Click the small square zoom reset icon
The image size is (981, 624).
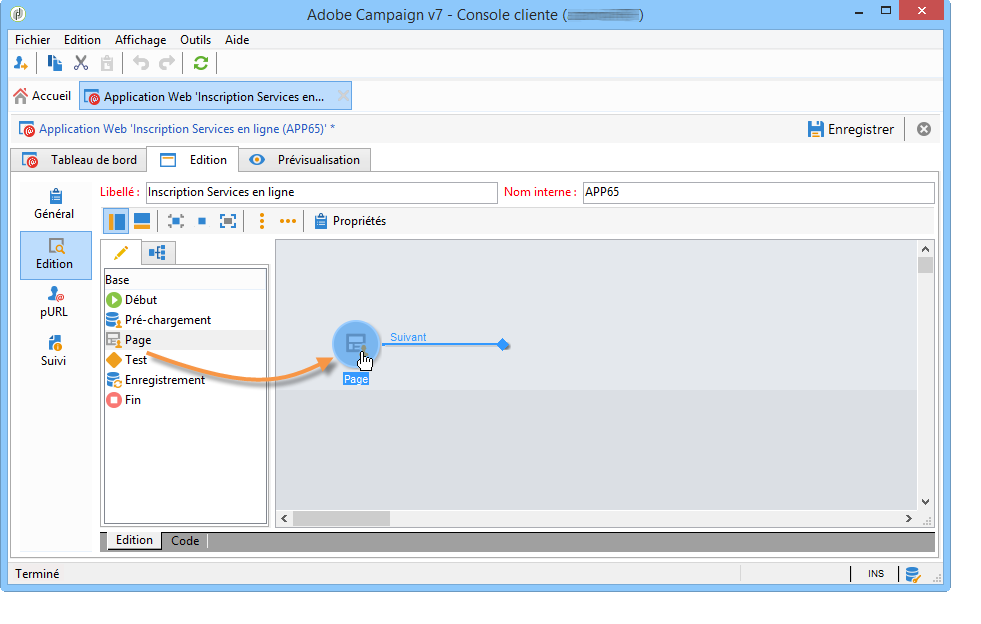pos(201,221)
